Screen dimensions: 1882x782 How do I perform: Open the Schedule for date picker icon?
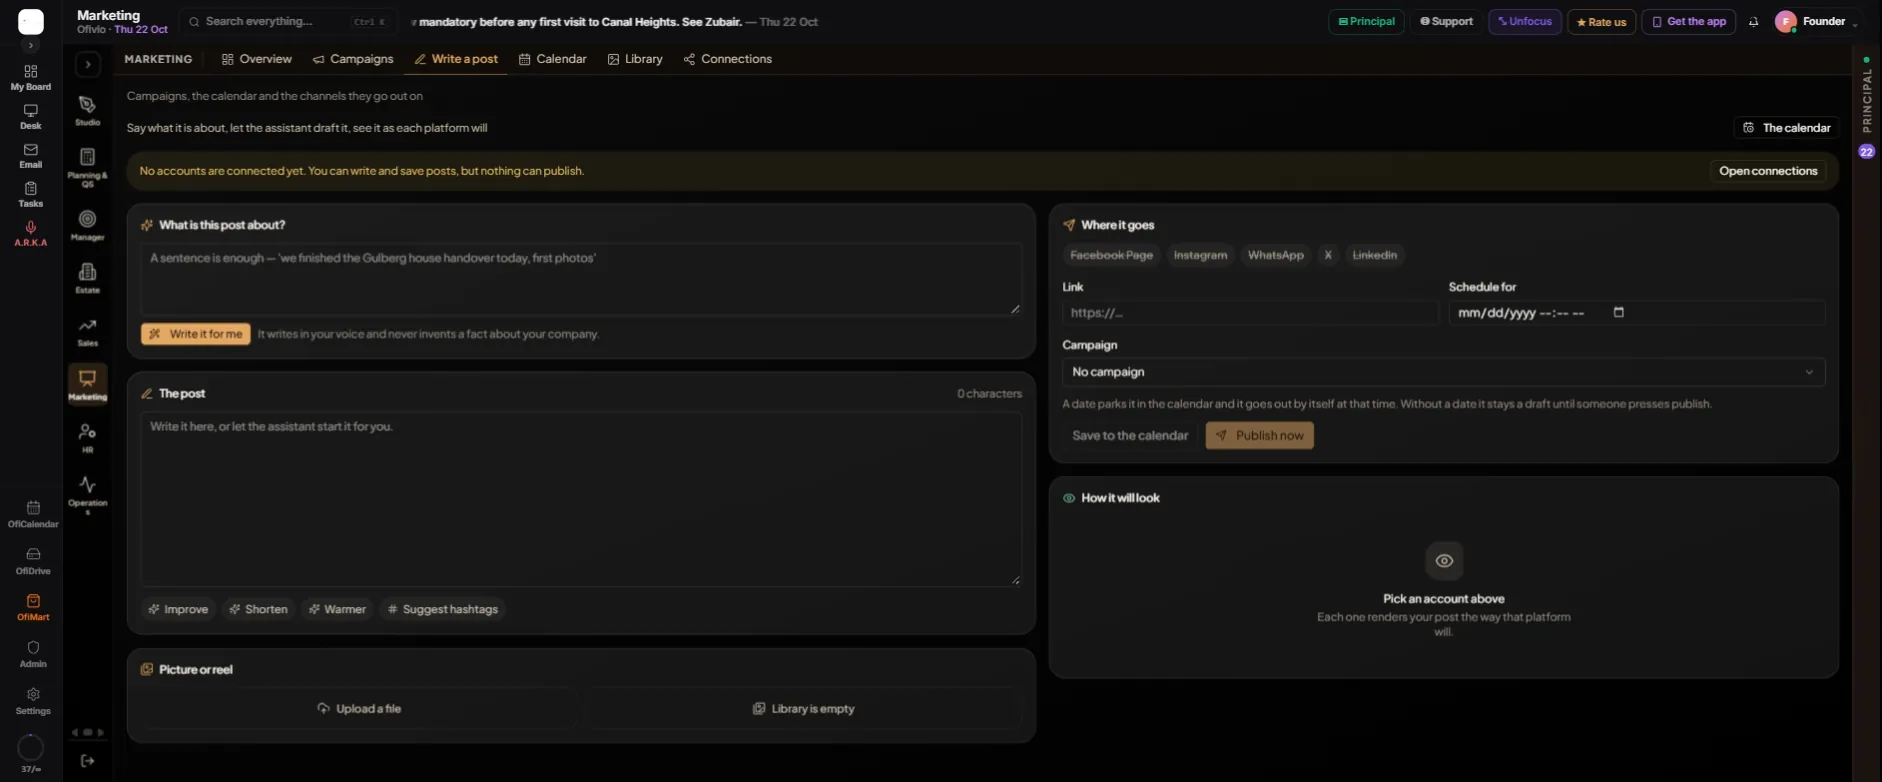[1619, 312]
